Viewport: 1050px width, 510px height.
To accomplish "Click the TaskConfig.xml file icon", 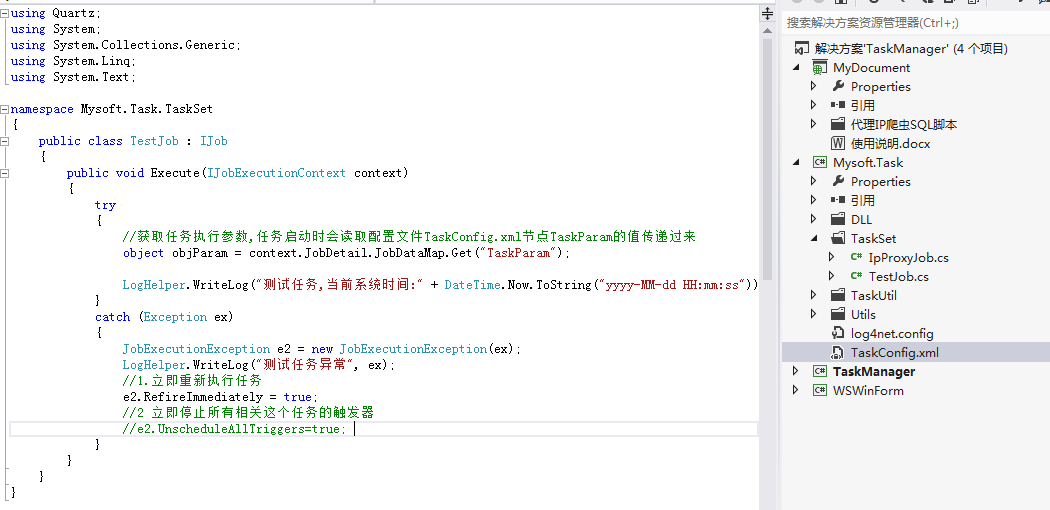I will [838, 353].
